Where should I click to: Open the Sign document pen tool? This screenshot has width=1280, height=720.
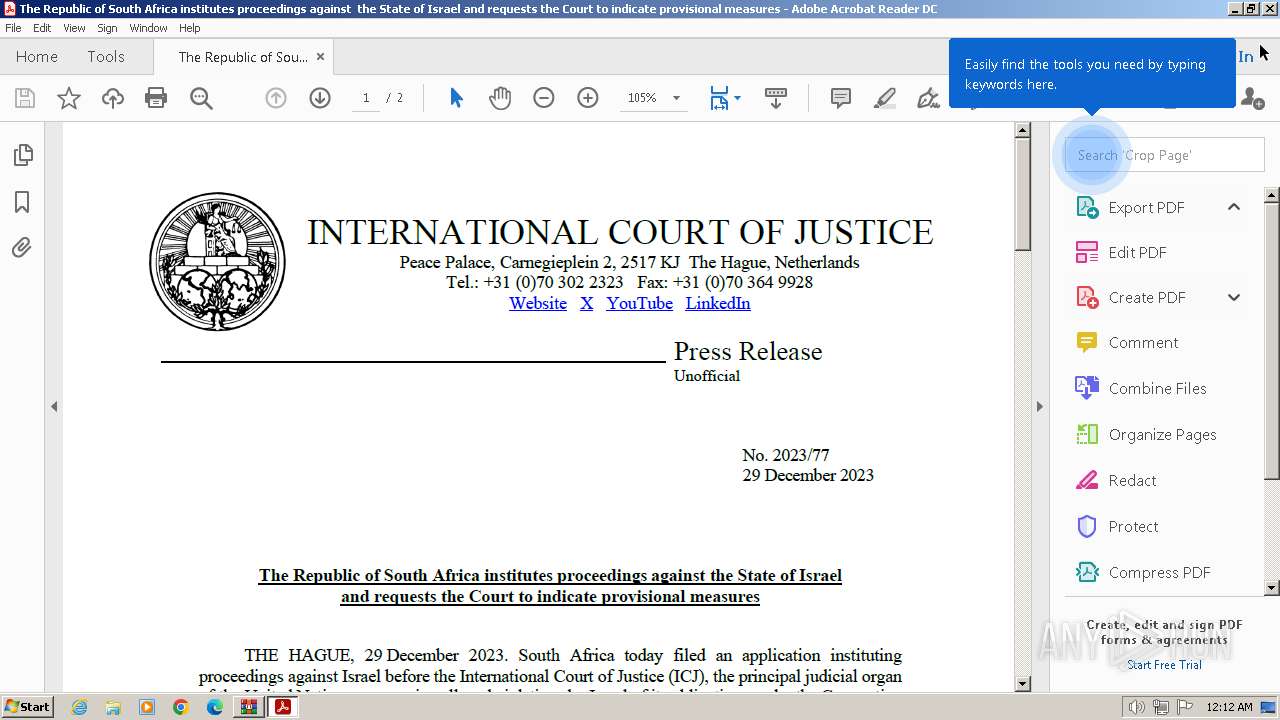tap(928, 98)
